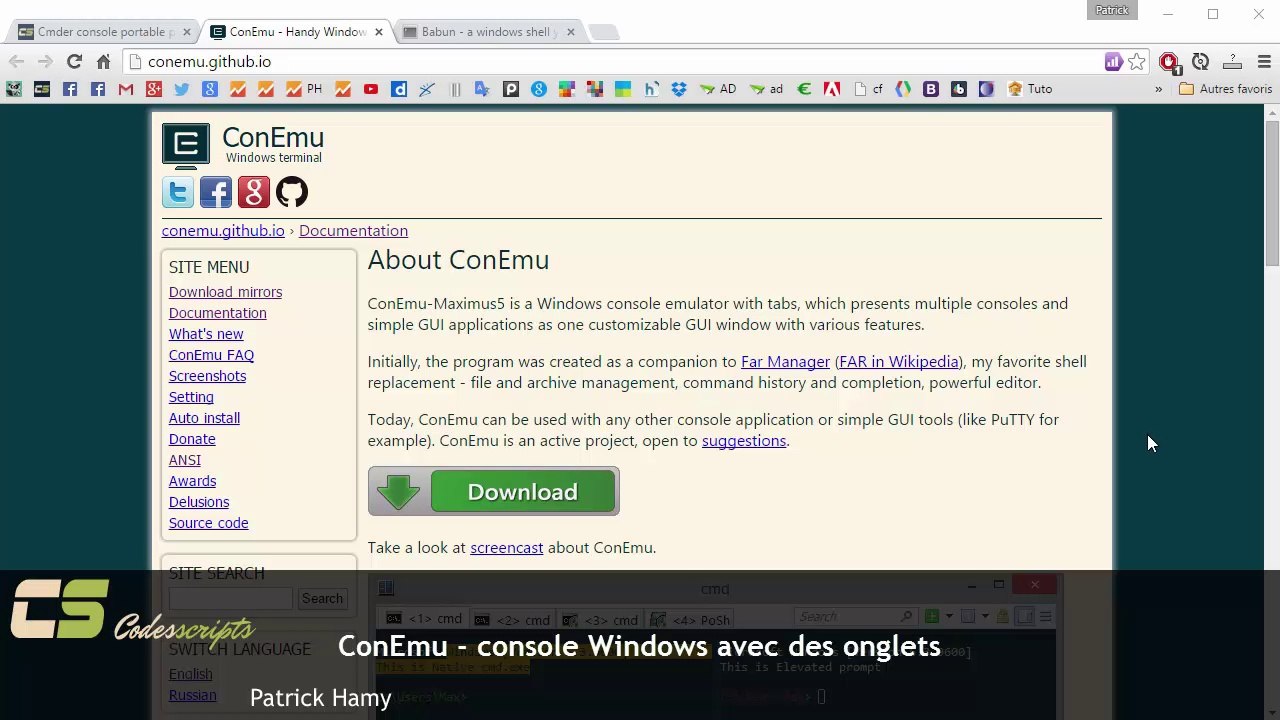Open the cf page bookmark
Image resolution: width=1280 pixels, height=720 pixels.
pos(869,89)
